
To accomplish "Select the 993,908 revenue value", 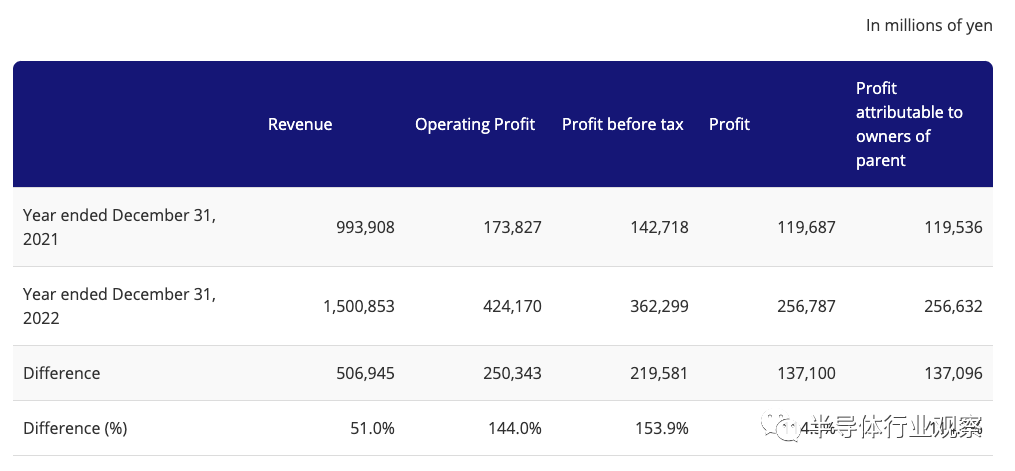I will pos(365,227).
